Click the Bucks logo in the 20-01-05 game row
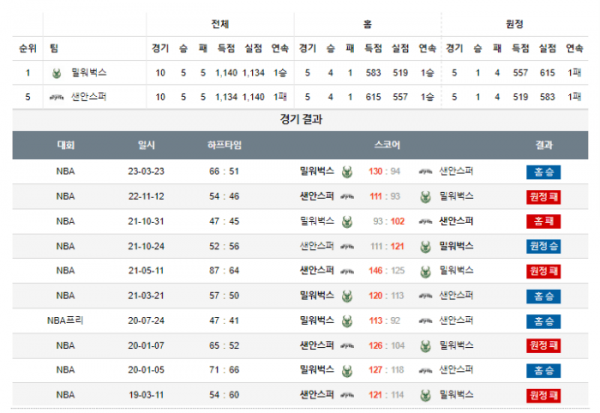Image resolution: width=600 pixels, height=413 pixels. pos(347,371)
